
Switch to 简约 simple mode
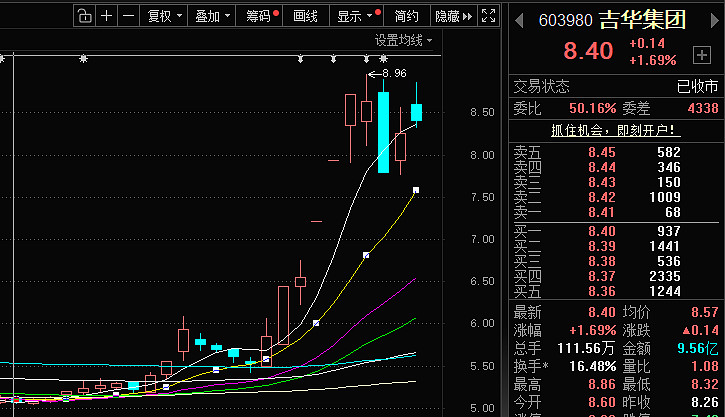[406, 16]
